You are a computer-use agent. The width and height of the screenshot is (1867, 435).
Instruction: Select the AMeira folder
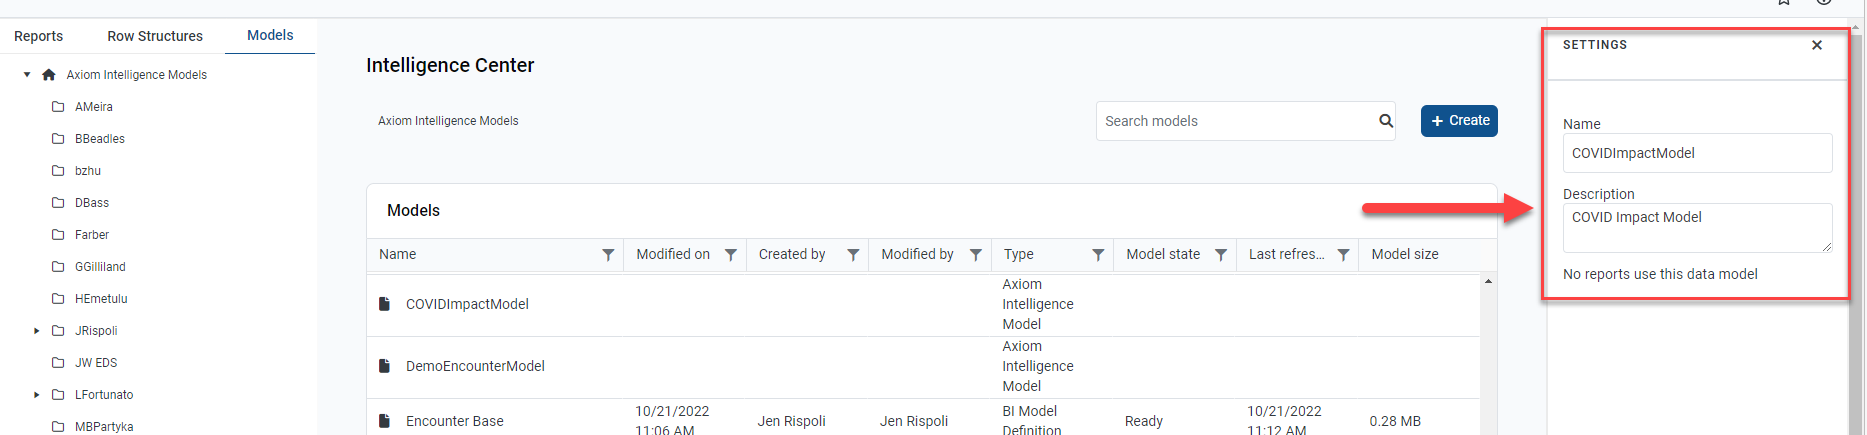point(93,107)
